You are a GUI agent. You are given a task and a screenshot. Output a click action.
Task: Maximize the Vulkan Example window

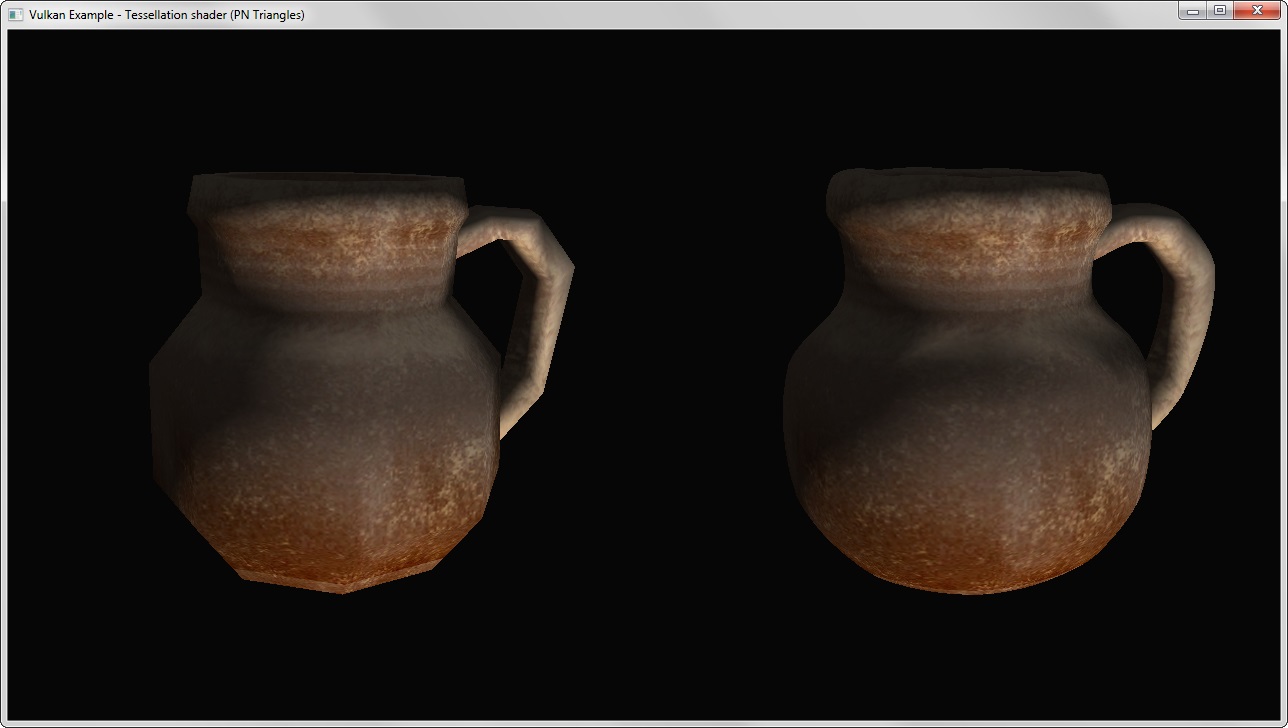tap(1219, 11)
